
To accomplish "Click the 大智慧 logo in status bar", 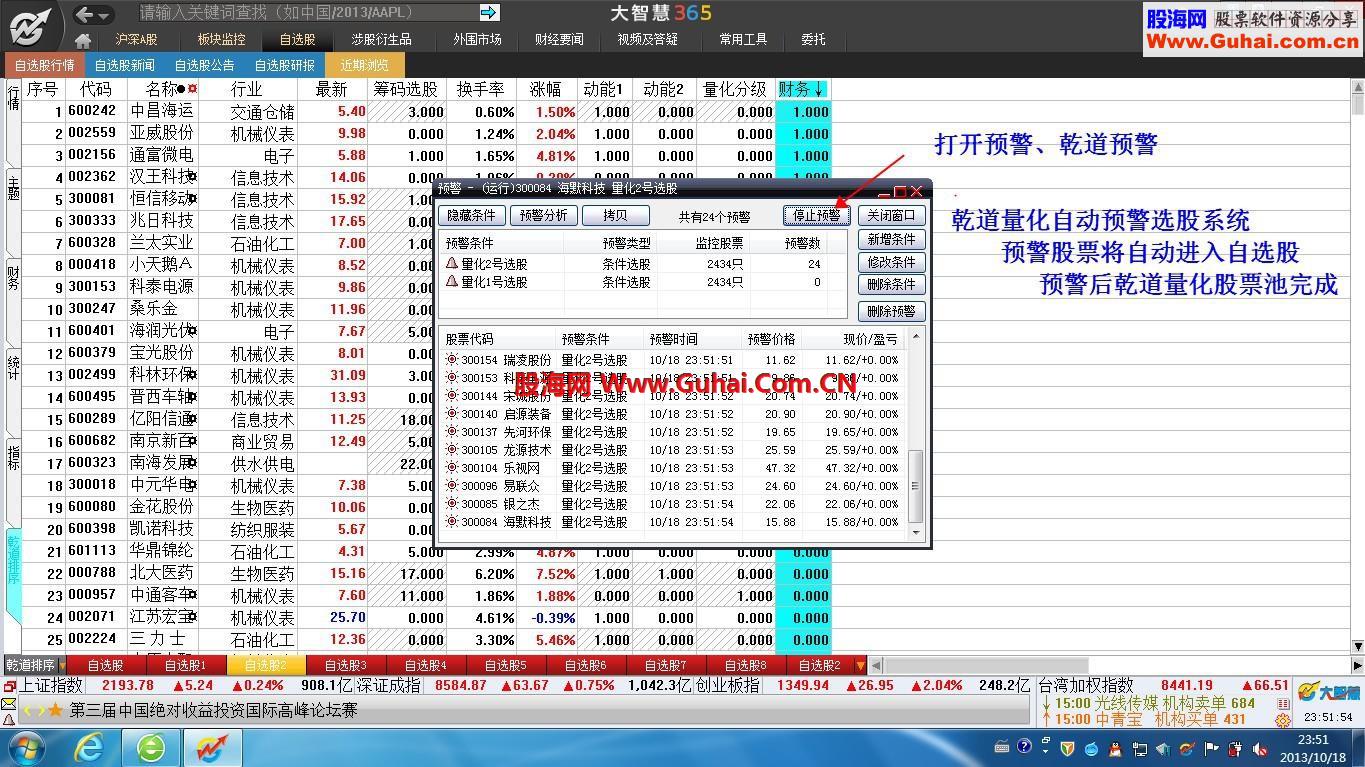I will coord(1328,691).
